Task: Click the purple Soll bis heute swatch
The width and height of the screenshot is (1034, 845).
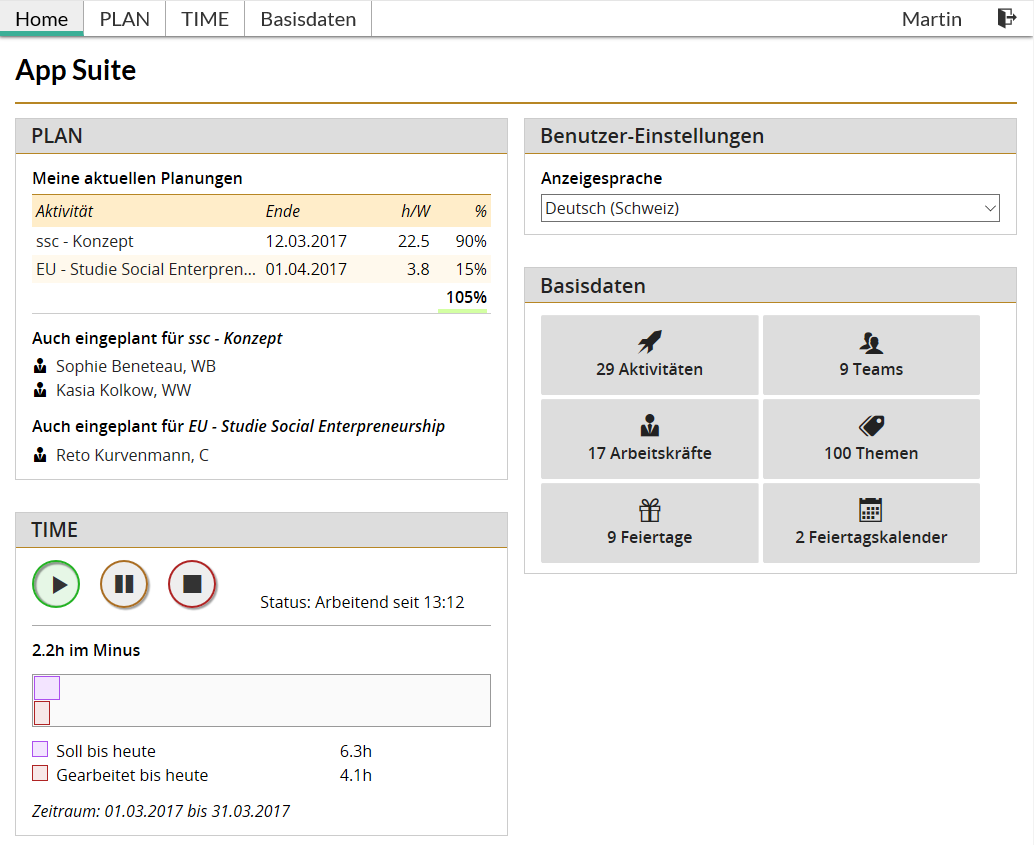Action: click(x=40, y=750)
